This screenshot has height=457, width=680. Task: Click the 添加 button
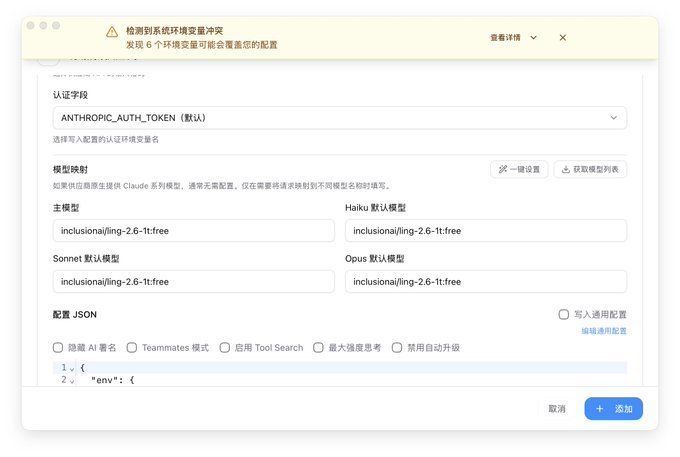(x=613, y=409)
